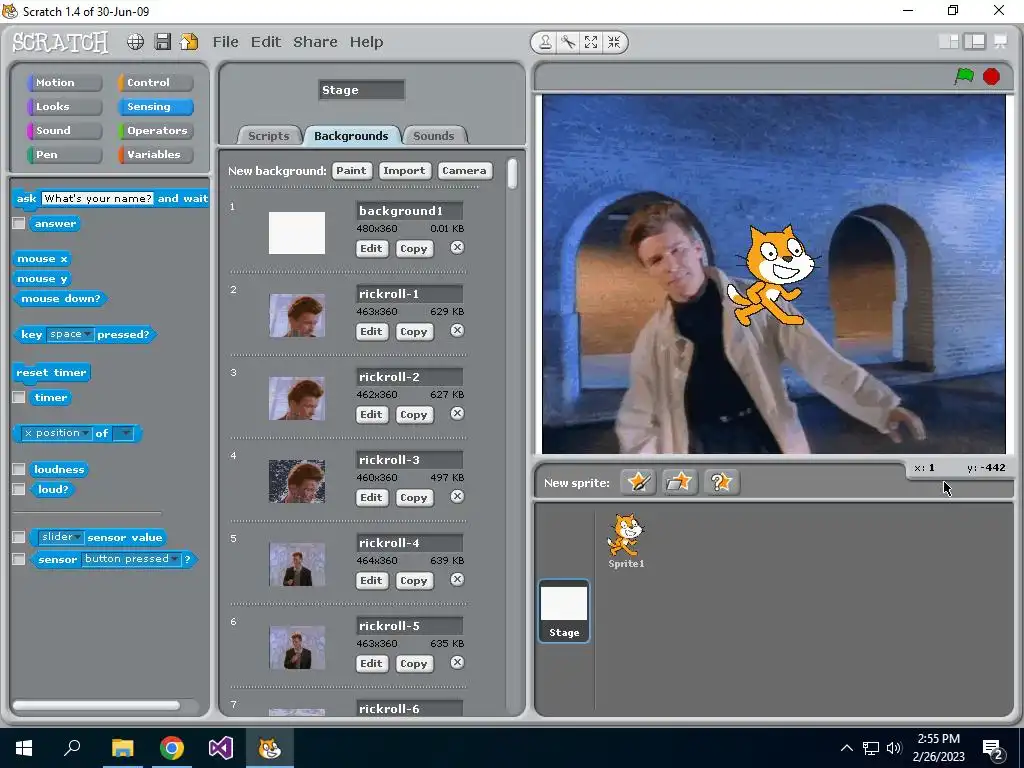Select the shrink sprite tool
The height and width of the screenshot is (768, 1024).
[x=614, y=42]
